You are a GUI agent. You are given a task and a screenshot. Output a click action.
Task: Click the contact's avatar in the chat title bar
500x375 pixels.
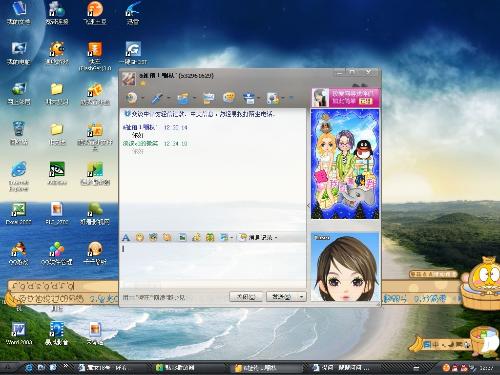[128, 79]
